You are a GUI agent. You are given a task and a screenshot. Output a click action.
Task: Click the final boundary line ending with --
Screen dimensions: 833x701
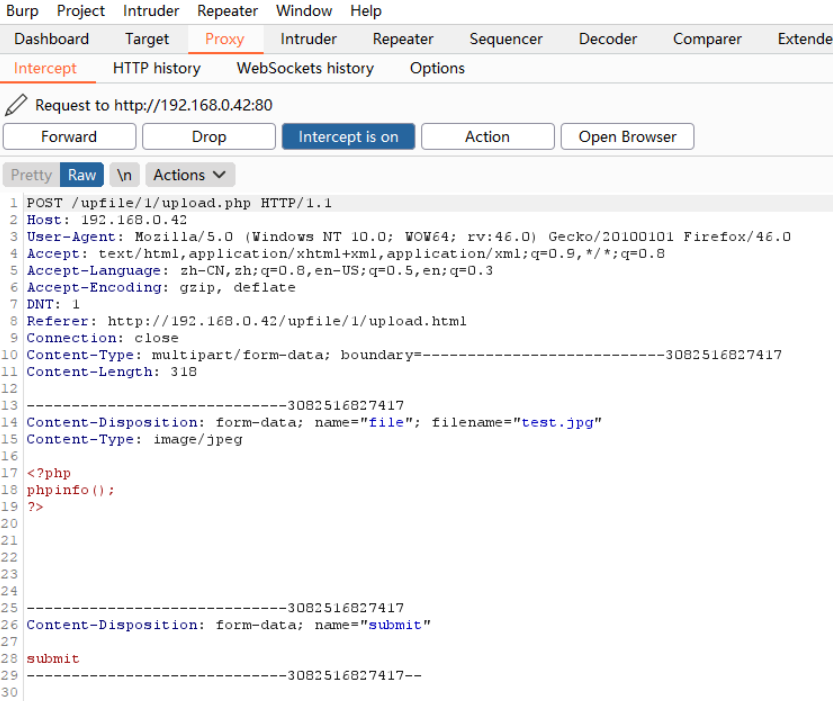click(x=224, y=676)
